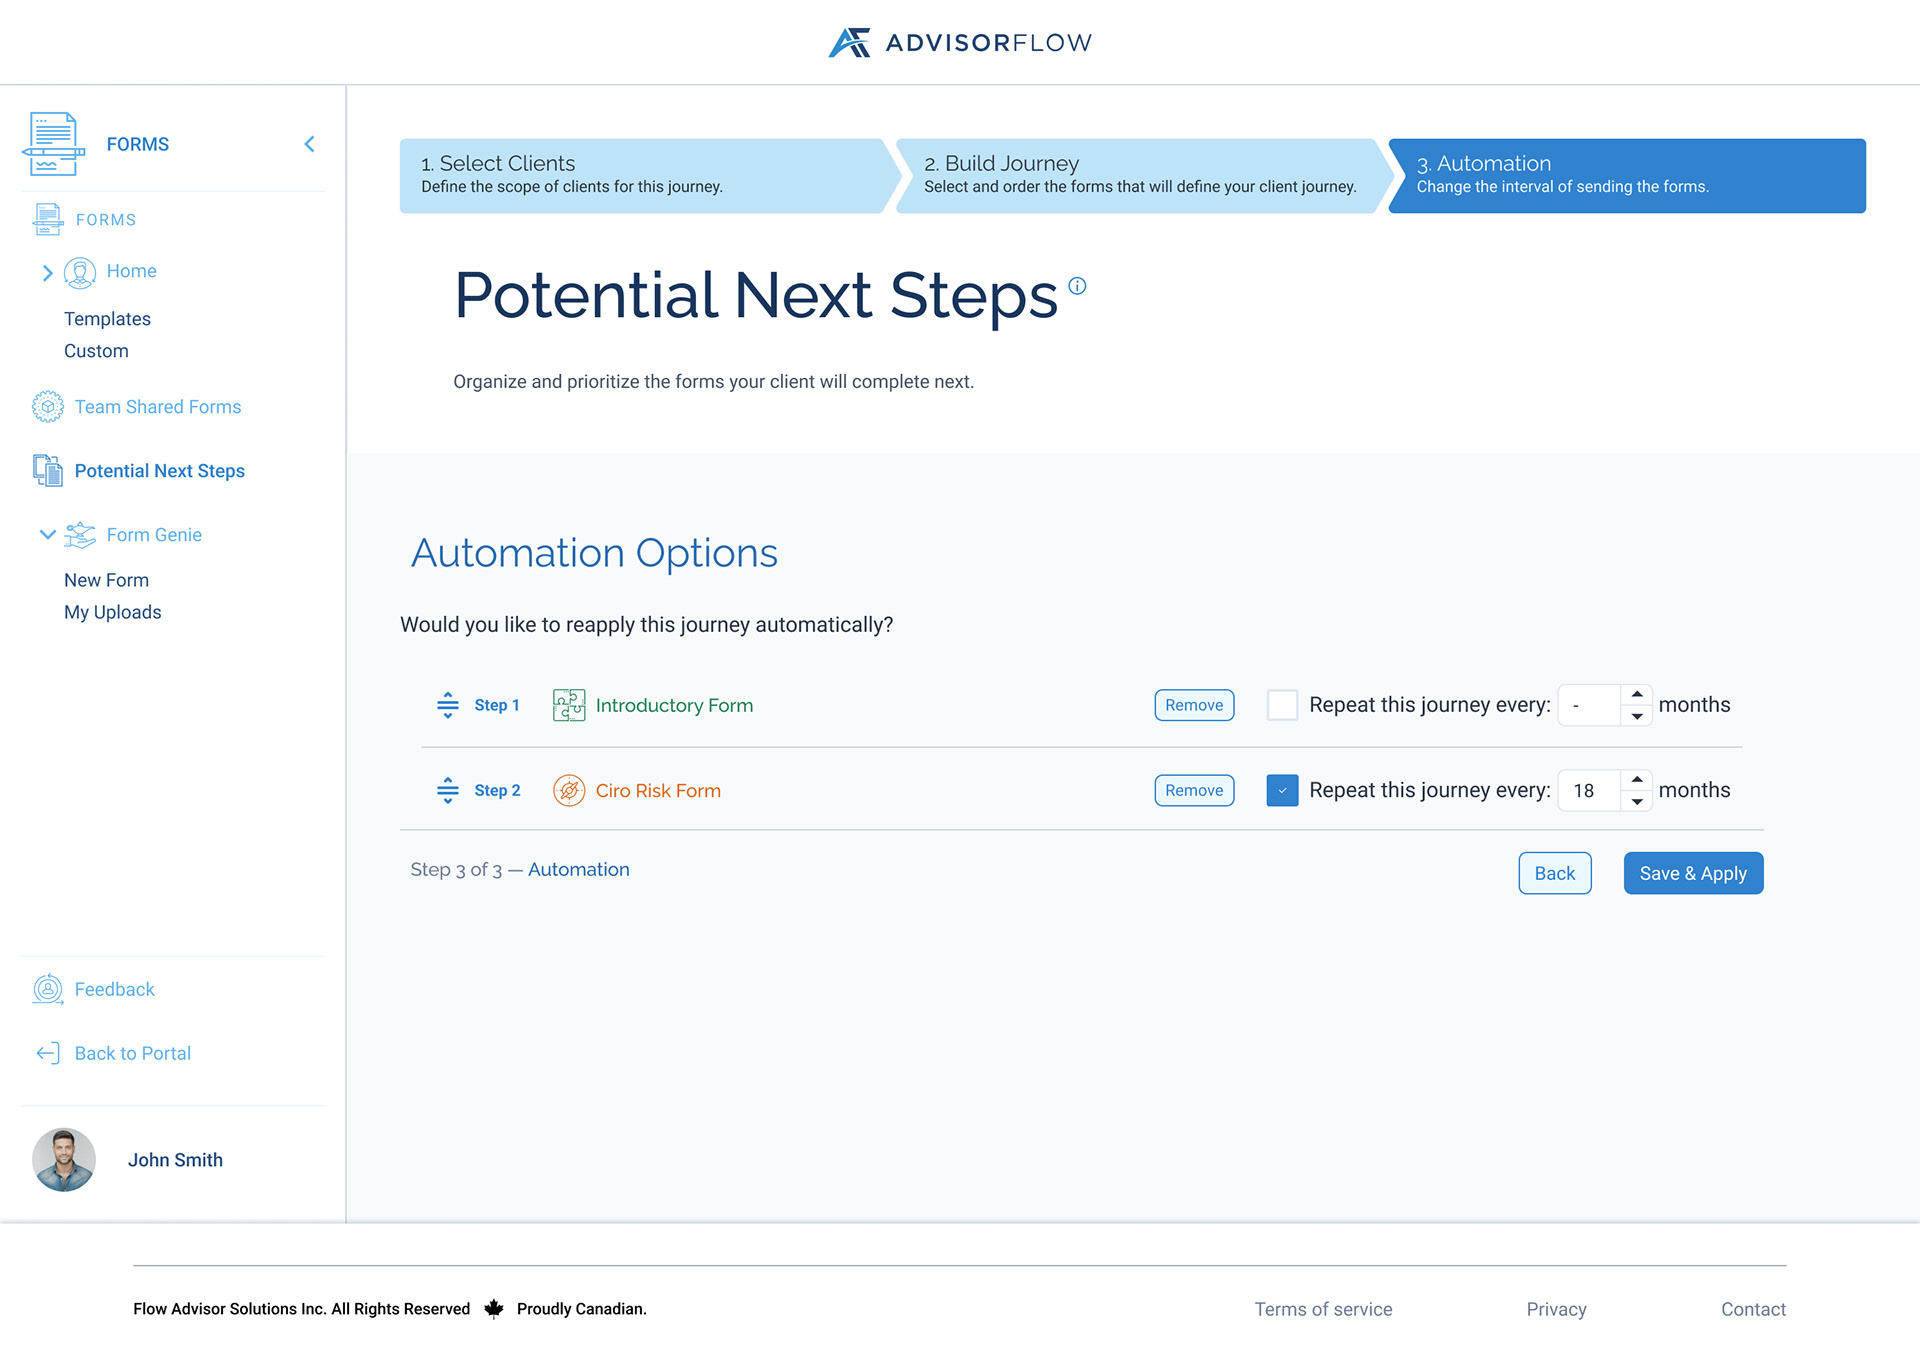Enable repeat journey checkbox for Step 1
Viewport: 1920px width, 1365px height.
point(1281,705)
